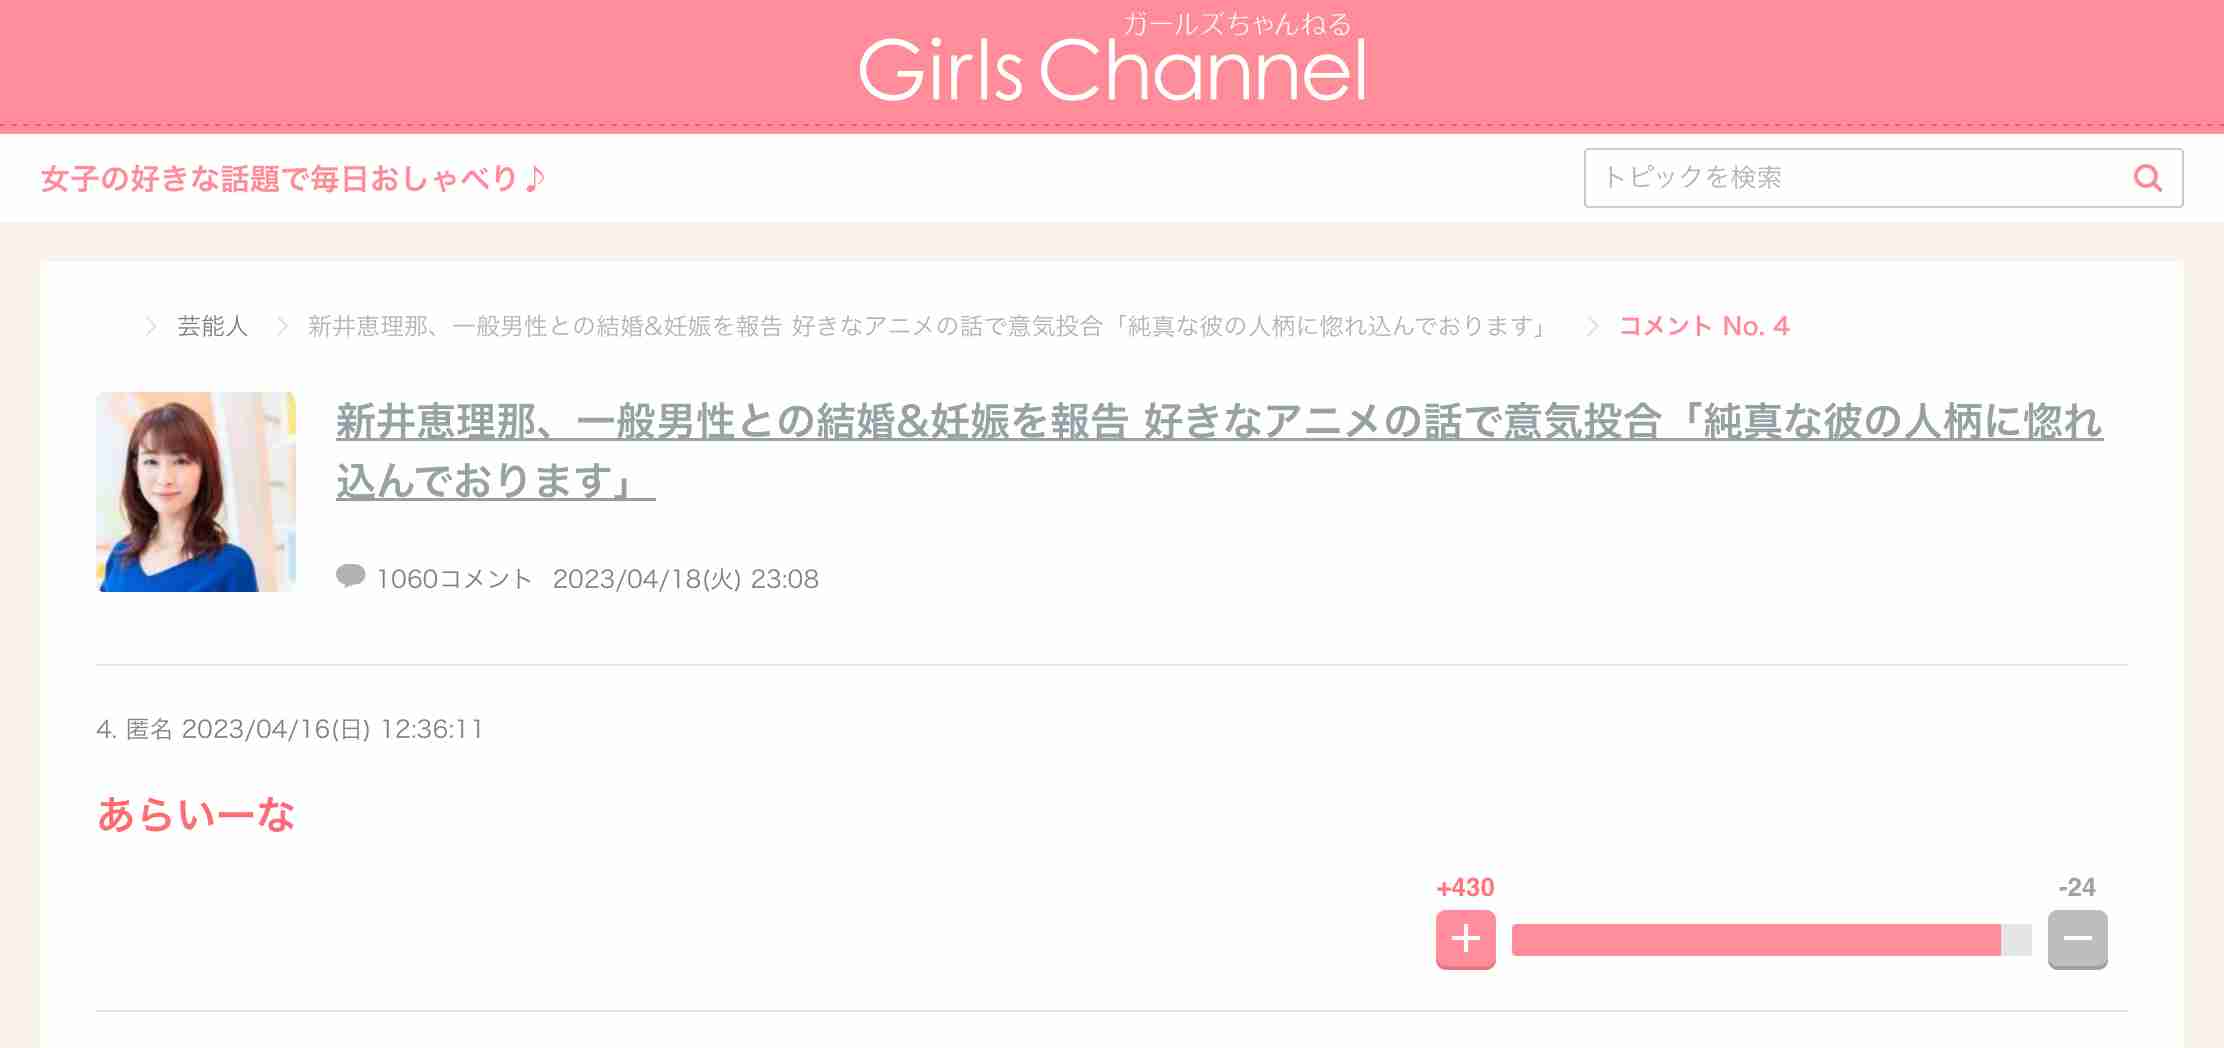Click the +430 vote count

[x=1465, y=887]
